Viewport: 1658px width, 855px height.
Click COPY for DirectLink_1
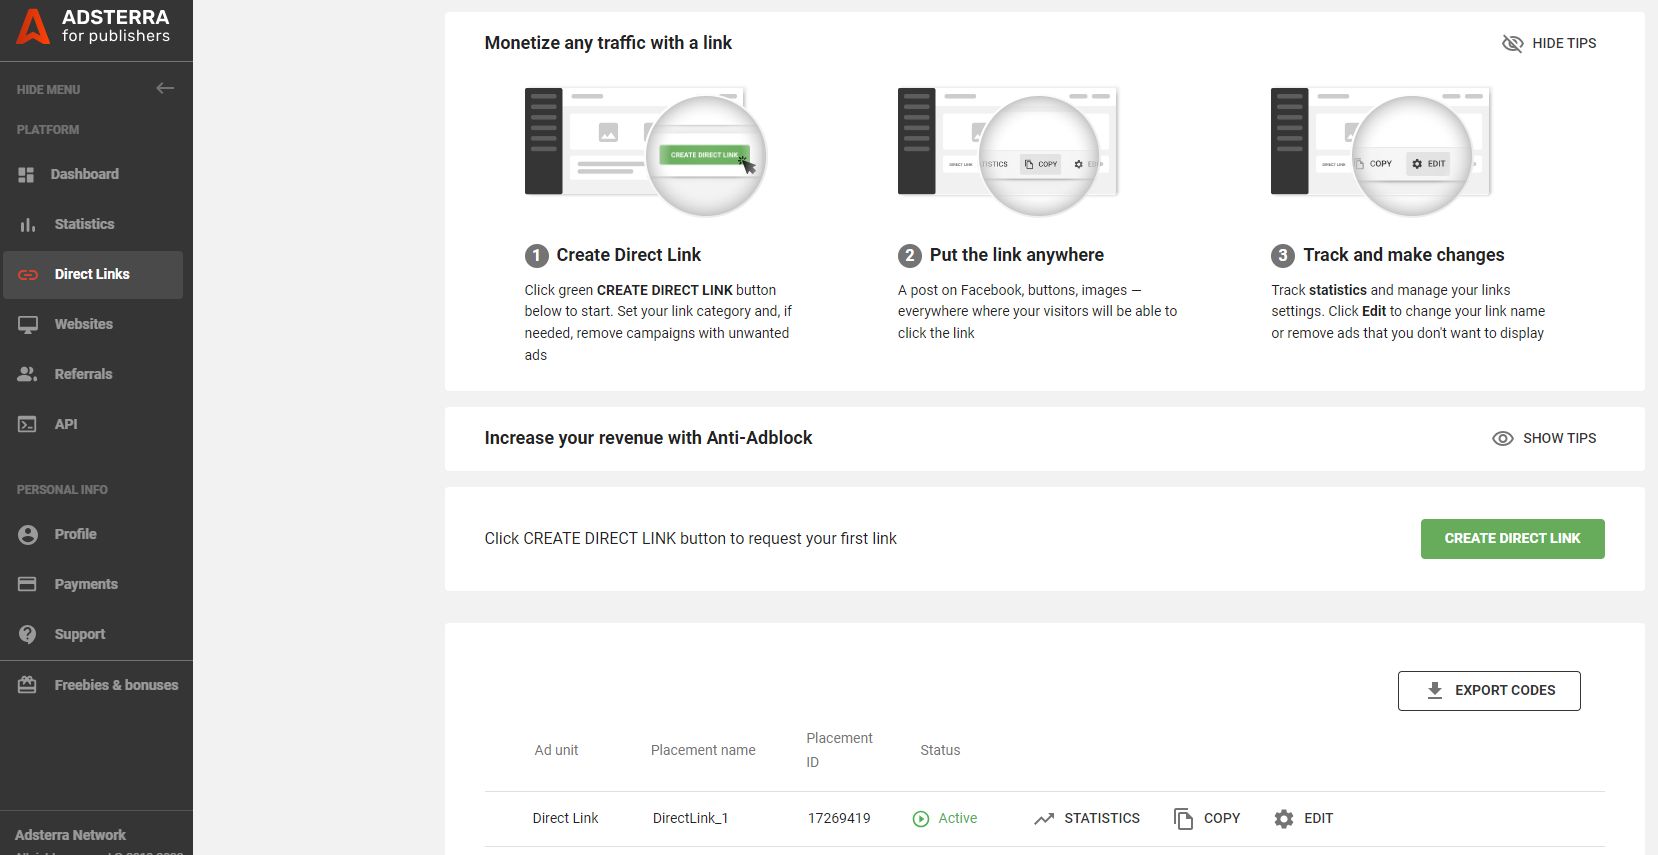(1222, 818)
